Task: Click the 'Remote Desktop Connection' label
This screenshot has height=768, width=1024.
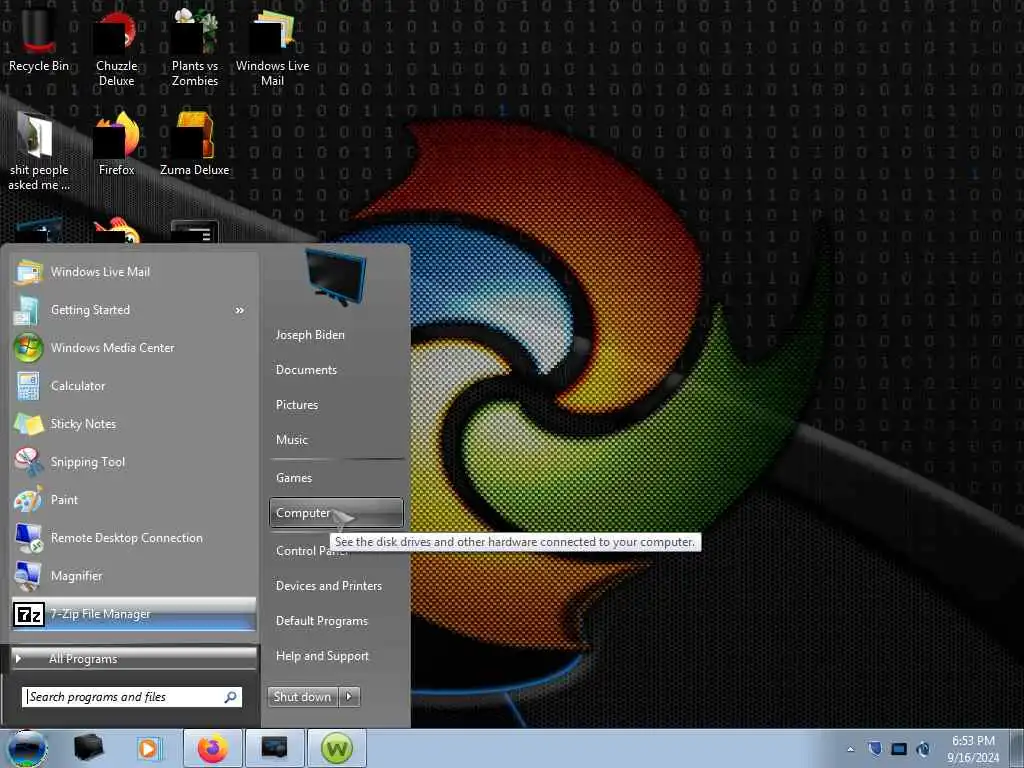Action: [x=127, y=538]
